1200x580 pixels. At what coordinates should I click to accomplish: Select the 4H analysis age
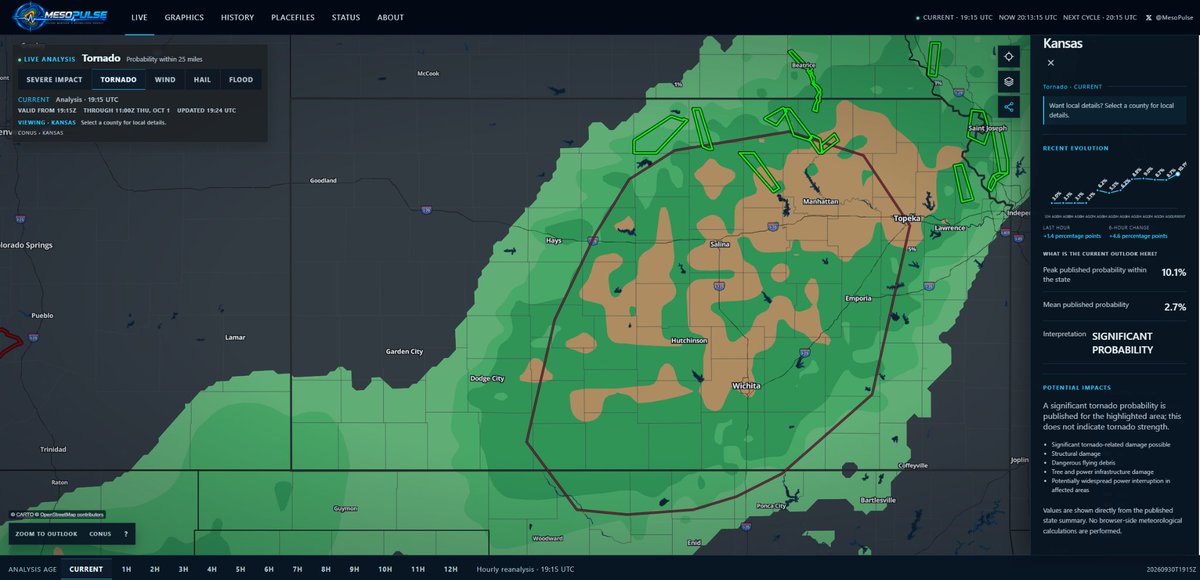(212, 569)
